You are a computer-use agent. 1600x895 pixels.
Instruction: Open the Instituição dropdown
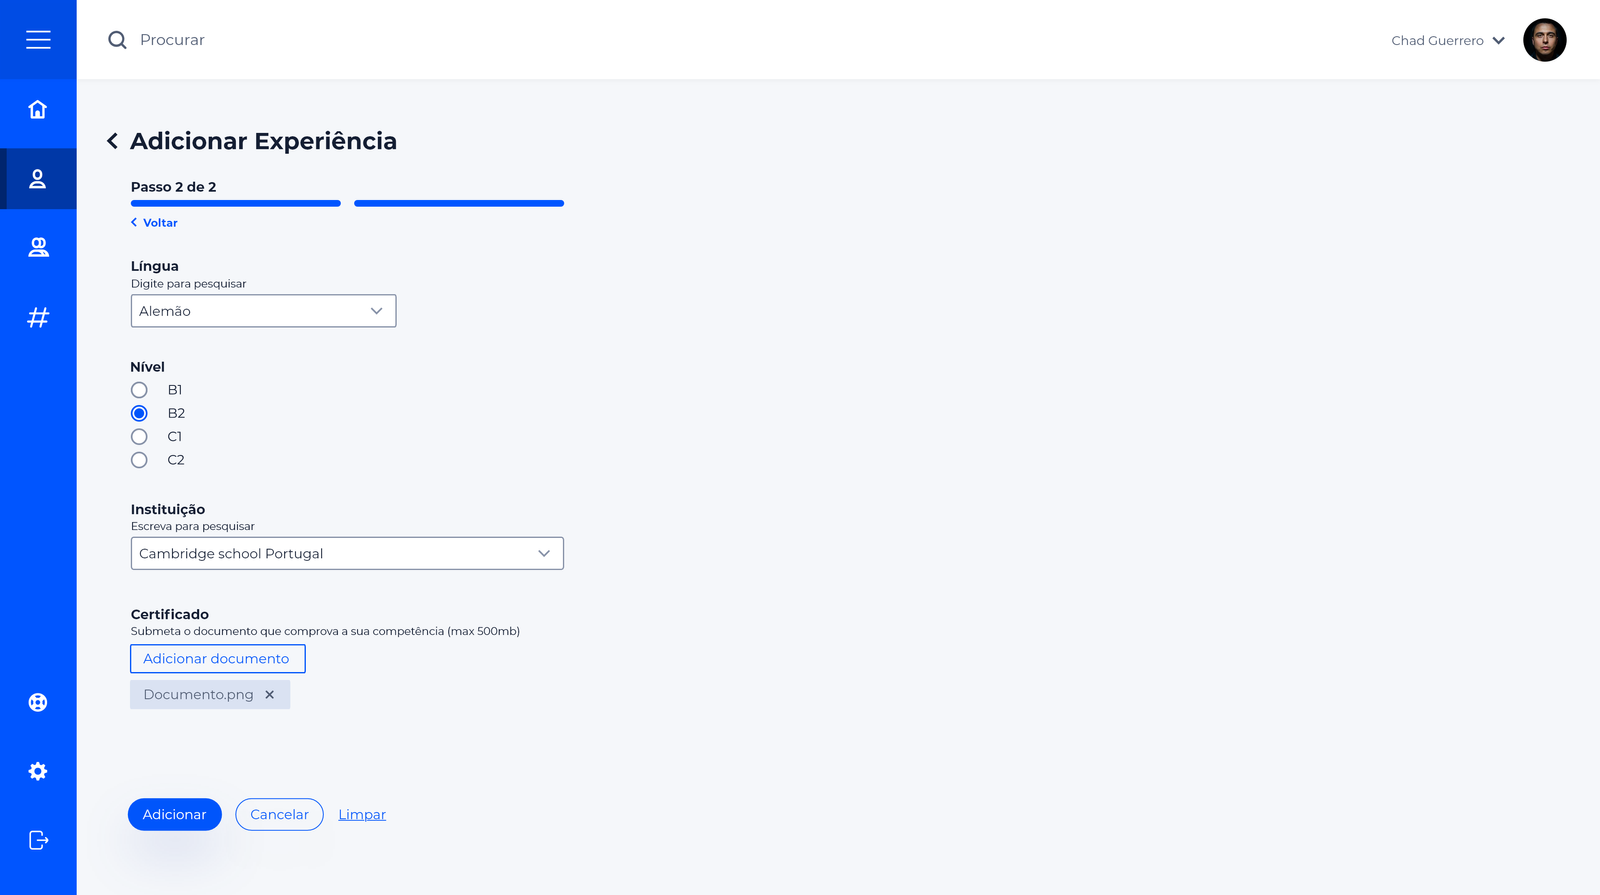pyautogui.click(x=347, y=554)
